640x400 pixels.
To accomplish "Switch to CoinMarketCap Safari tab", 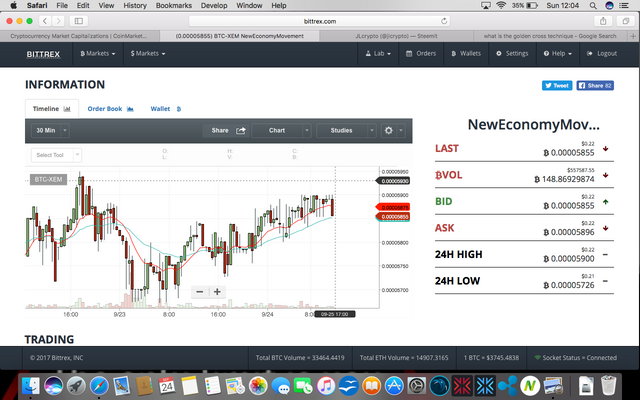I will click(x=79, y=36).
